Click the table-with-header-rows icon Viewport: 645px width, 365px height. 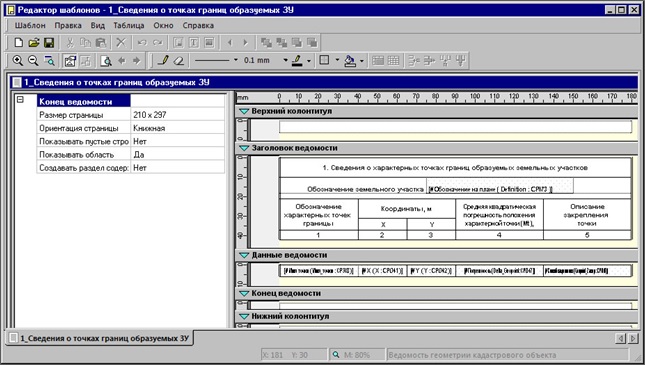(x=378, y=61)
